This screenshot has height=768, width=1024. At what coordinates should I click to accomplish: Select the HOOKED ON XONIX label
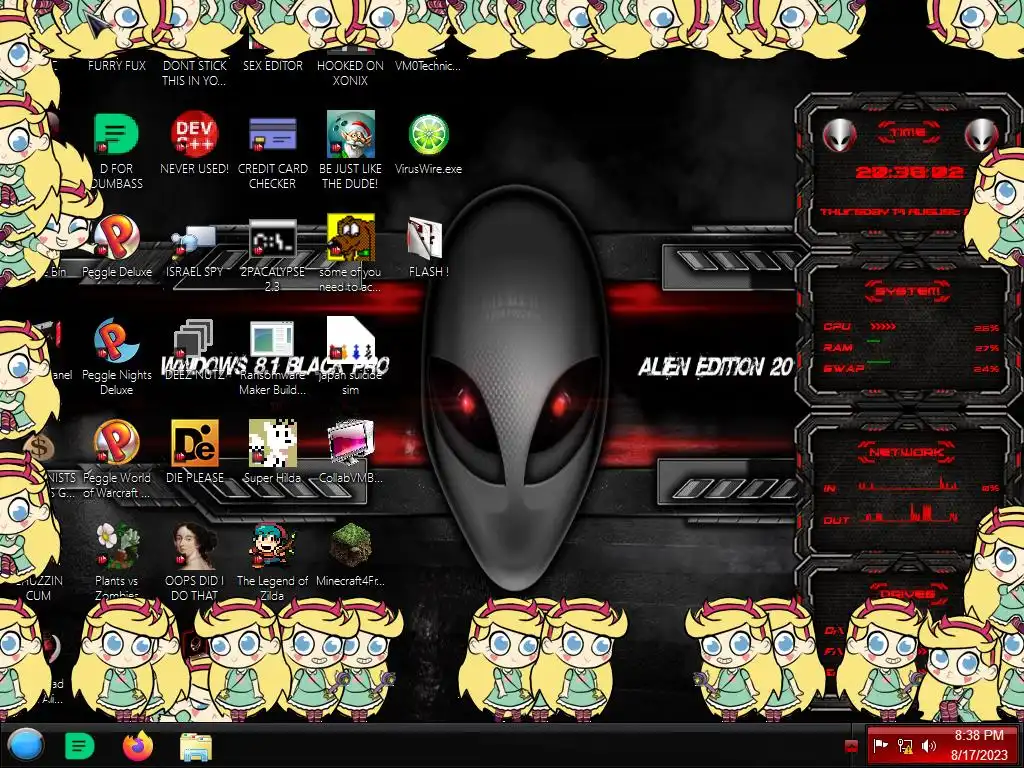[351, 73]
